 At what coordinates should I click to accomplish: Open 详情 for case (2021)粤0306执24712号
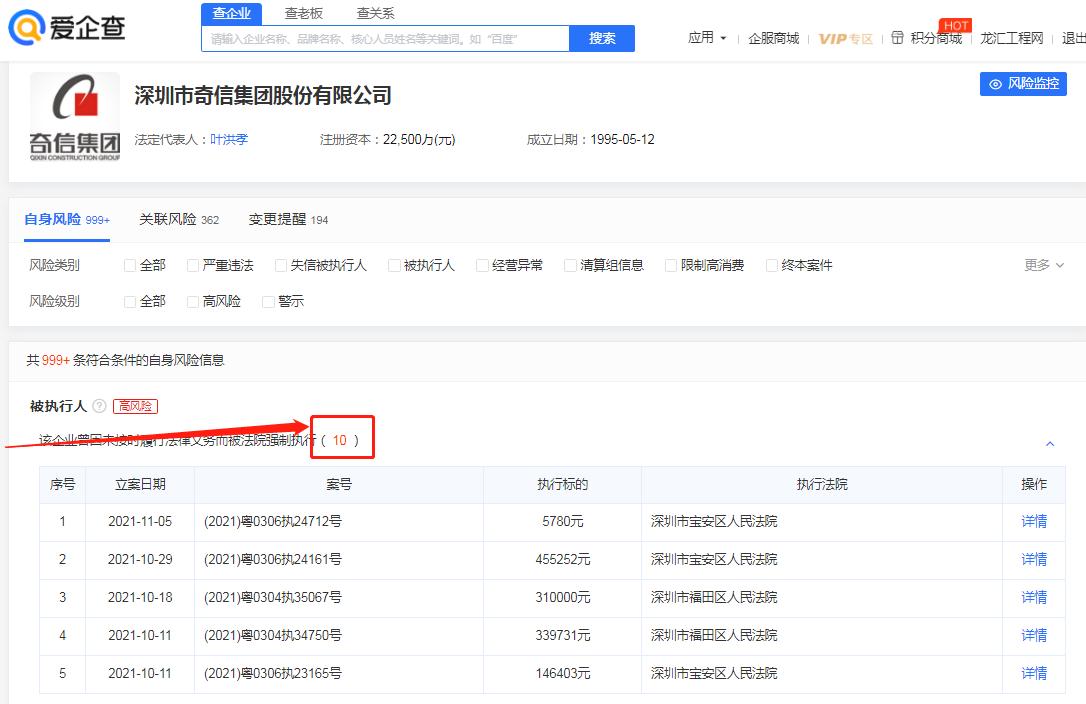[1034, 521]
